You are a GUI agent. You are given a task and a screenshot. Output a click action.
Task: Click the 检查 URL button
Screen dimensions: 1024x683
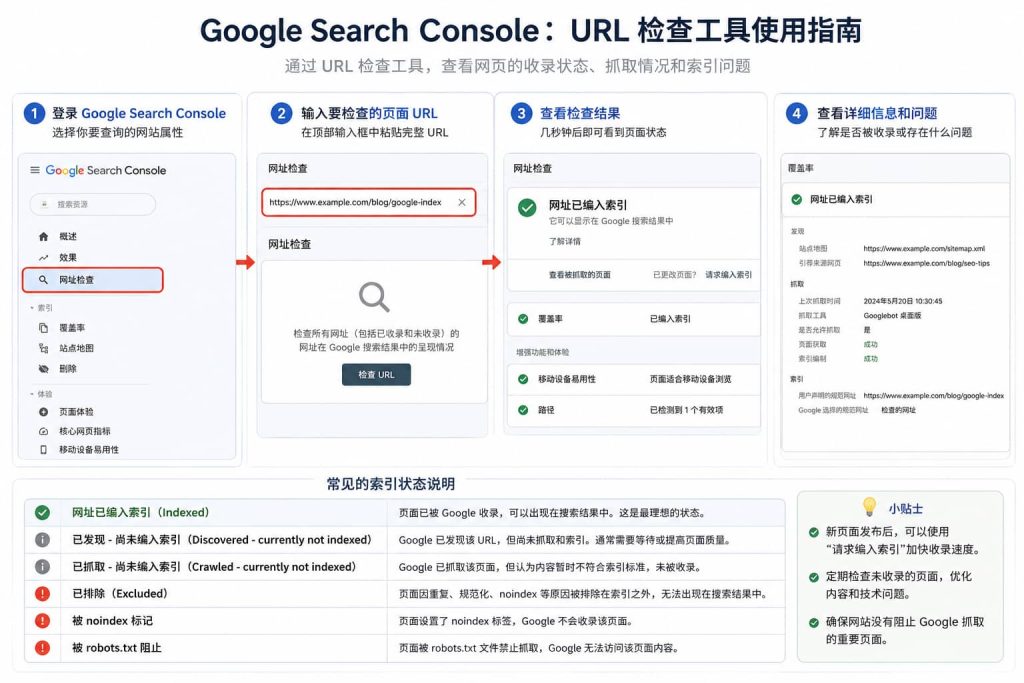pos(376,375)
